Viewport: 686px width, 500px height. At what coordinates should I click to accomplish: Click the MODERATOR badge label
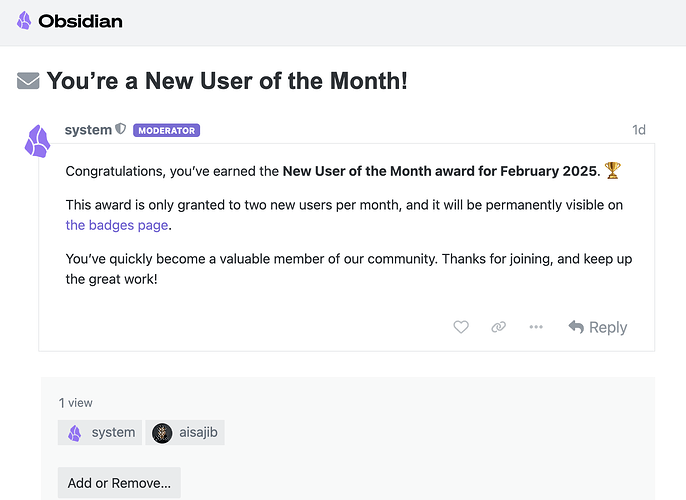tap(167, 130)
